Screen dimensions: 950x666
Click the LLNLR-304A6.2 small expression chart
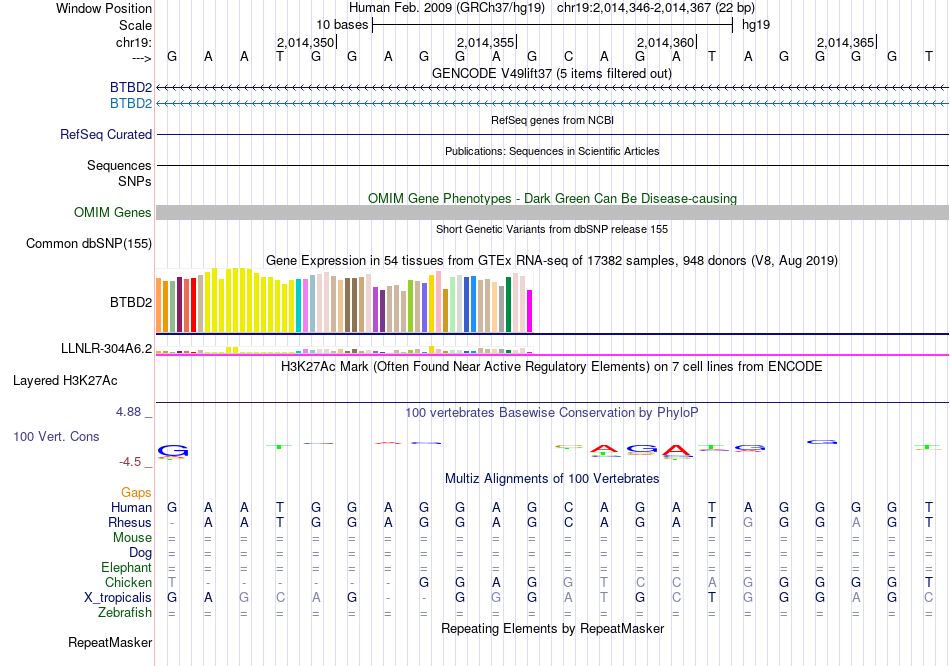point(344,350)
